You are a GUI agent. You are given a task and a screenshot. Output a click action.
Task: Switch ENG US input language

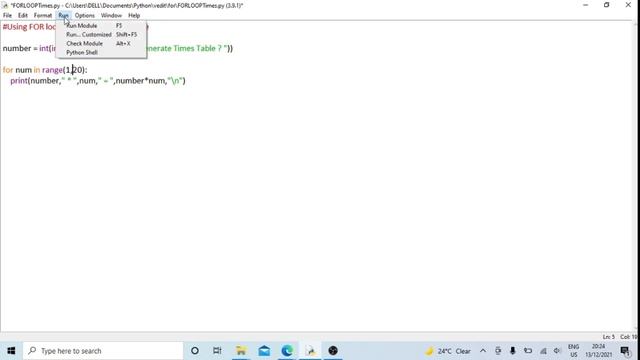coord(573,351)
